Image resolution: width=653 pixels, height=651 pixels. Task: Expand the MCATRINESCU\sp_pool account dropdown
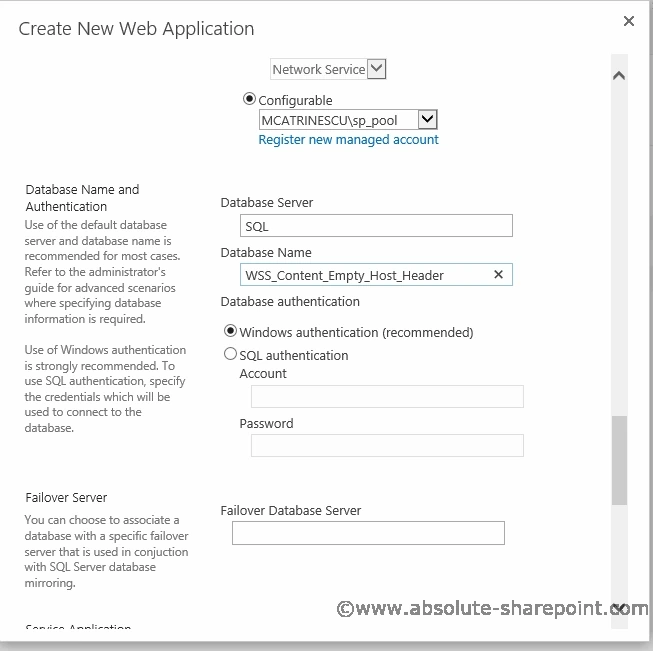click(427, 120)
